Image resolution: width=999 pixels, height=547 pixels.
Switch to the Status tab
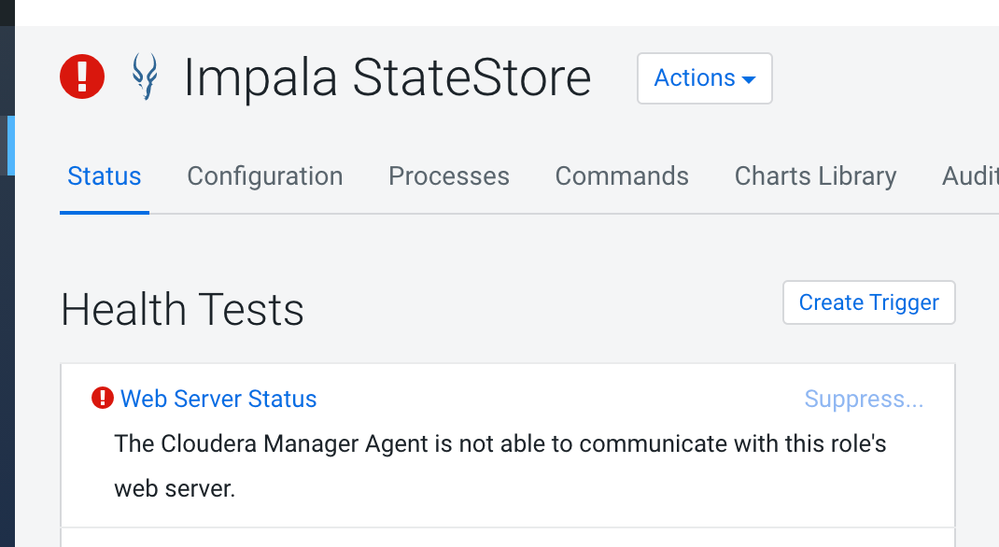[x=104, y=176]
